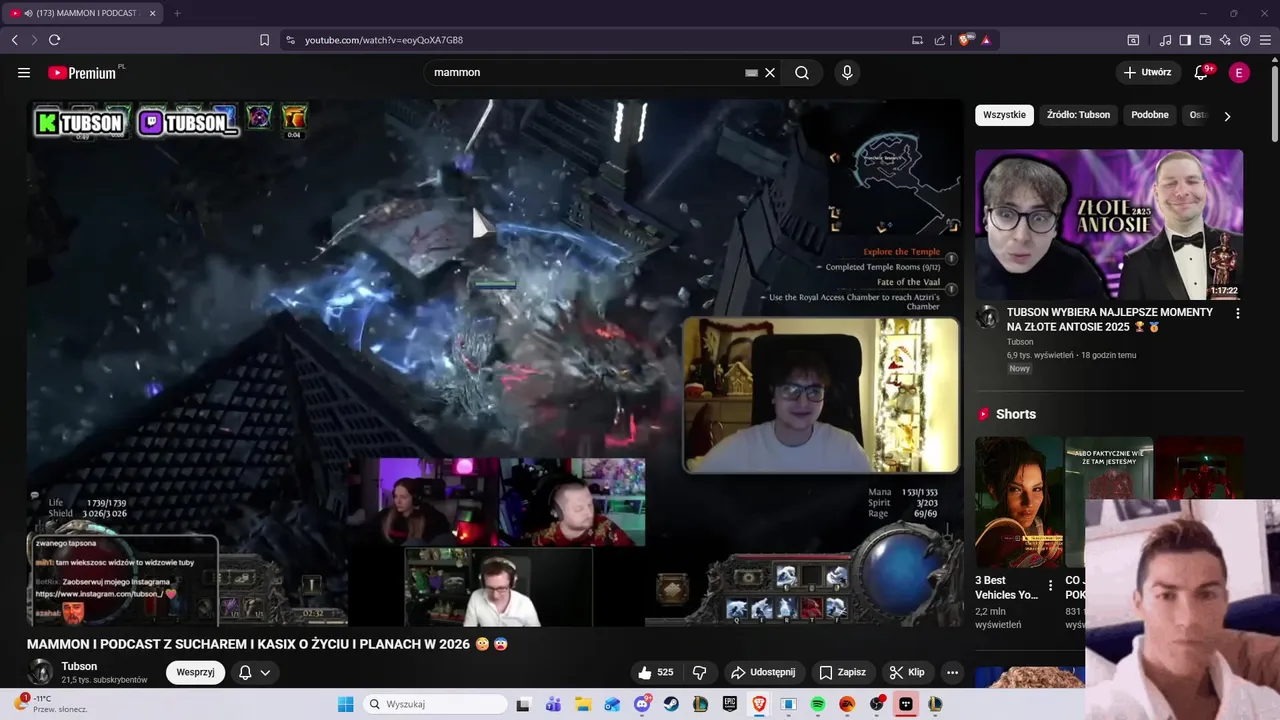Screen dimensions: 1280x720
Task: Open Brave wallet toolbar icon
Action: pyautogui.click(x=1205, y=40)
